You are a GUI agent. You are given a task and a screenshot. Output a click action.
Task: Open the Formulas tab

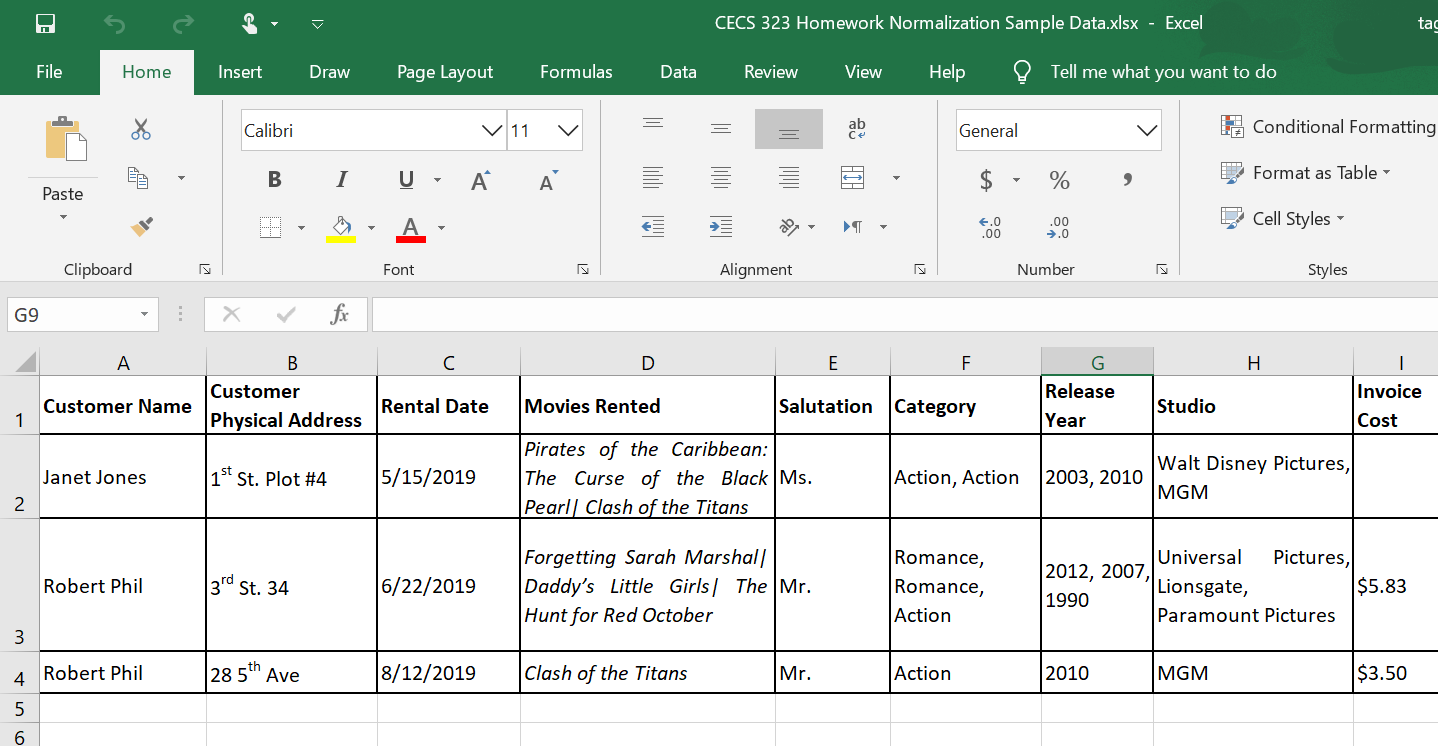click(576, 72)
